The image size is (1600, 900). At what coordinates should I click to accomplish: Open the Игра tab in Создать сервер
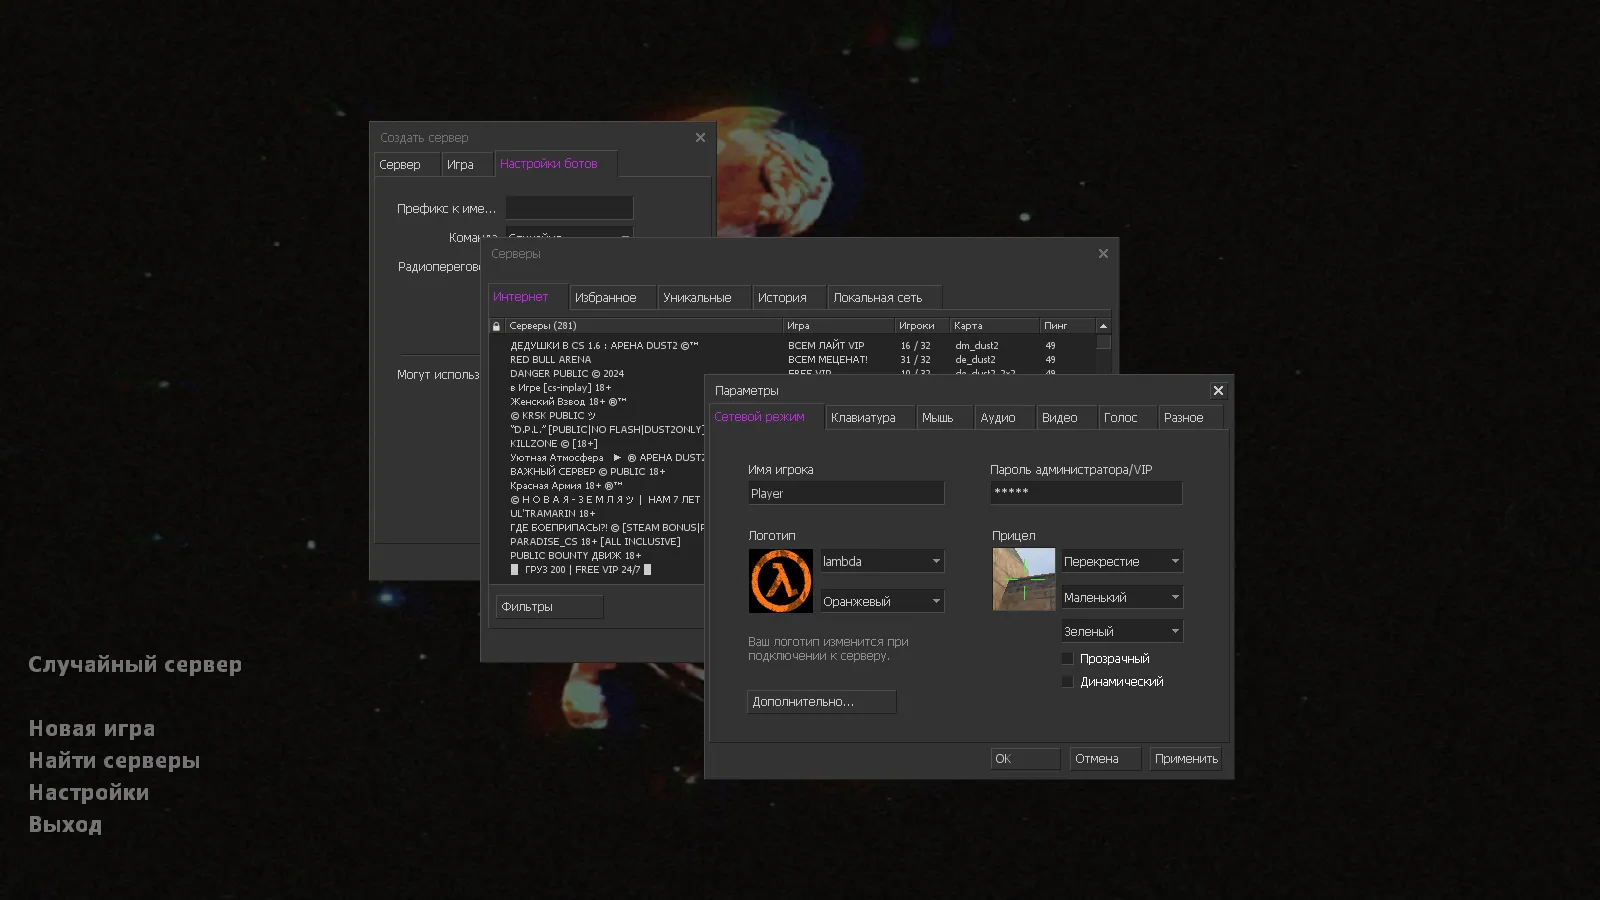click(x=467, y=164)
